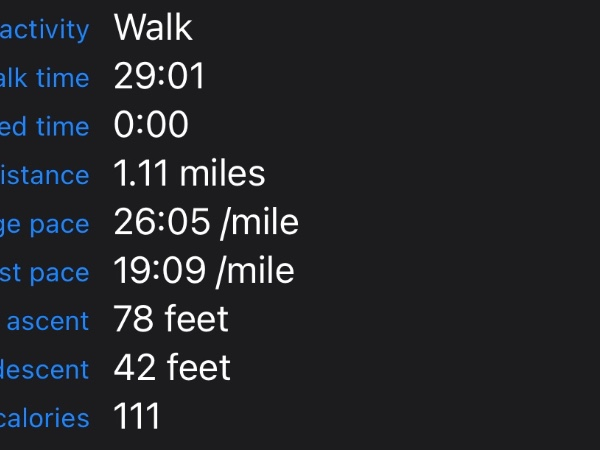The width and height of the screenshot is (600, 450).
Task: Click the ascent label
Action: click(x=49, y=322)
